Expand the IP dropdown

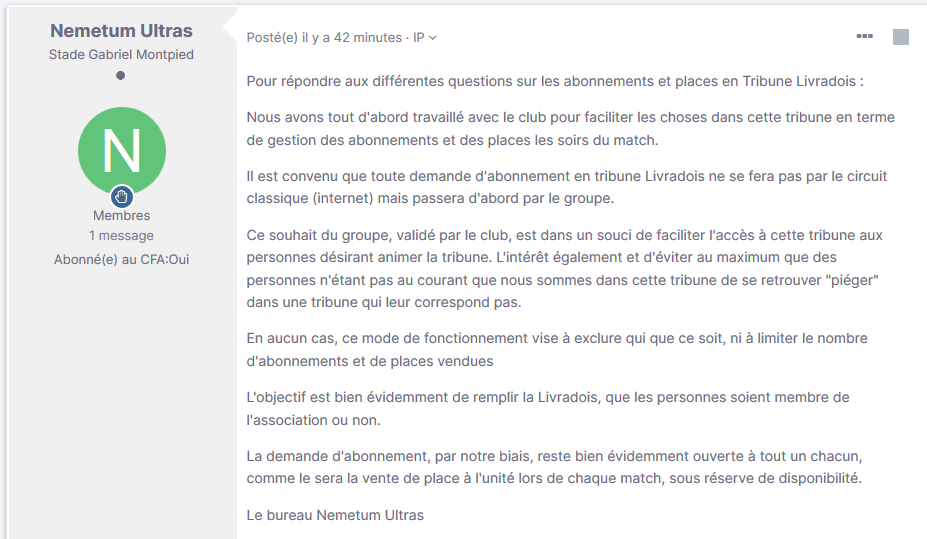424,37
